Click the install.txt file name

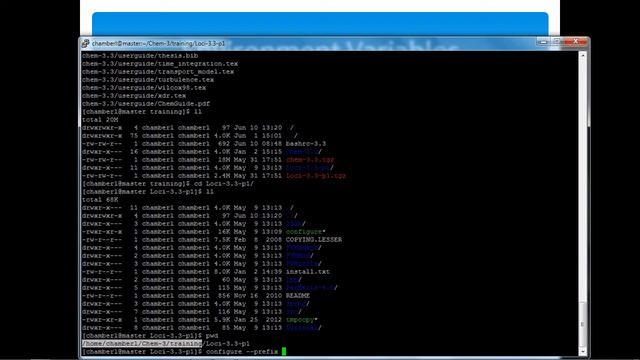308,272
